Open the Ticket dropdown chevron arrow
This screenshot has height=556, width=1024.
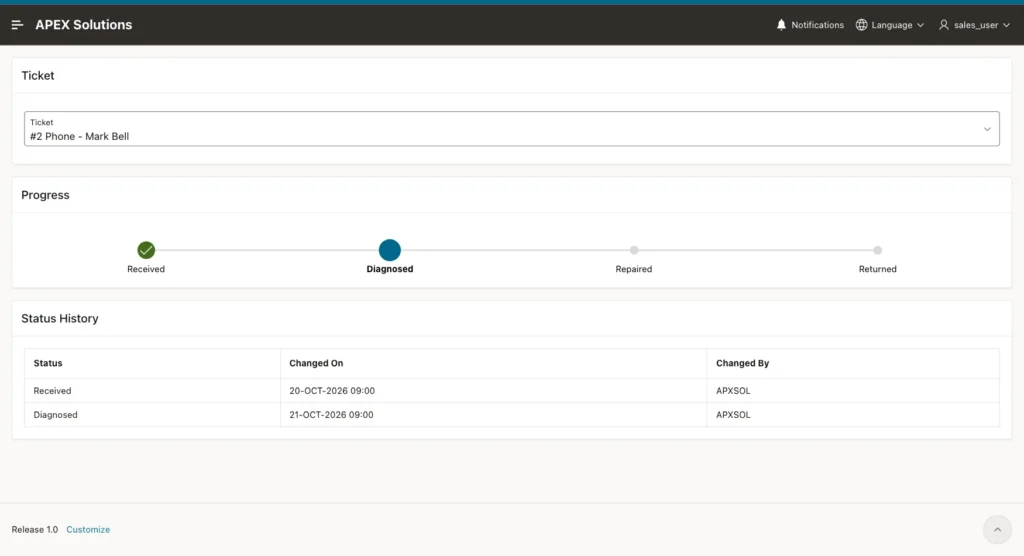coord(987,129)
